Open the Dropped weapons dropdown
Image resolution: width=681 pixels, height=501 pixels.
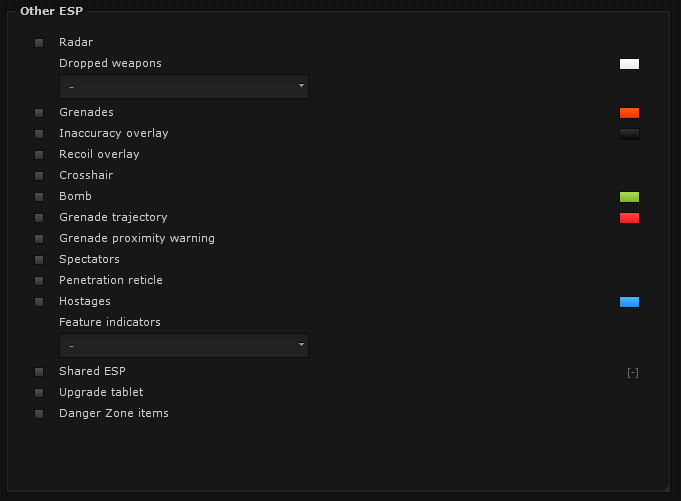click(184, 87)
